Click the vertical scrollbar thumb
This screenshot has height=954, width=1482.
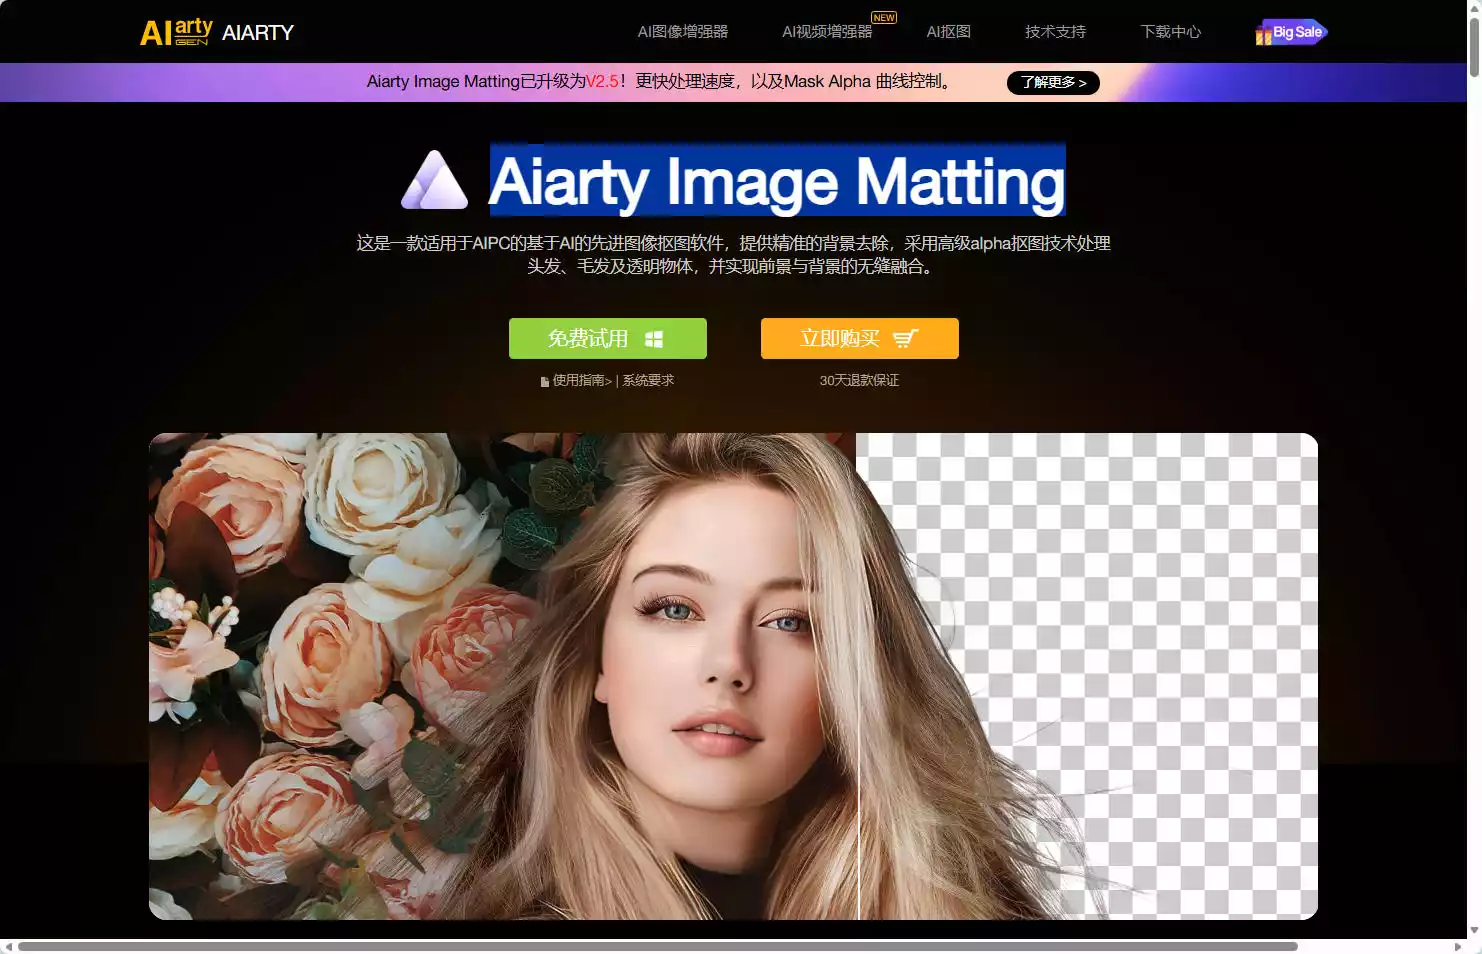(x=1474, y=46)
